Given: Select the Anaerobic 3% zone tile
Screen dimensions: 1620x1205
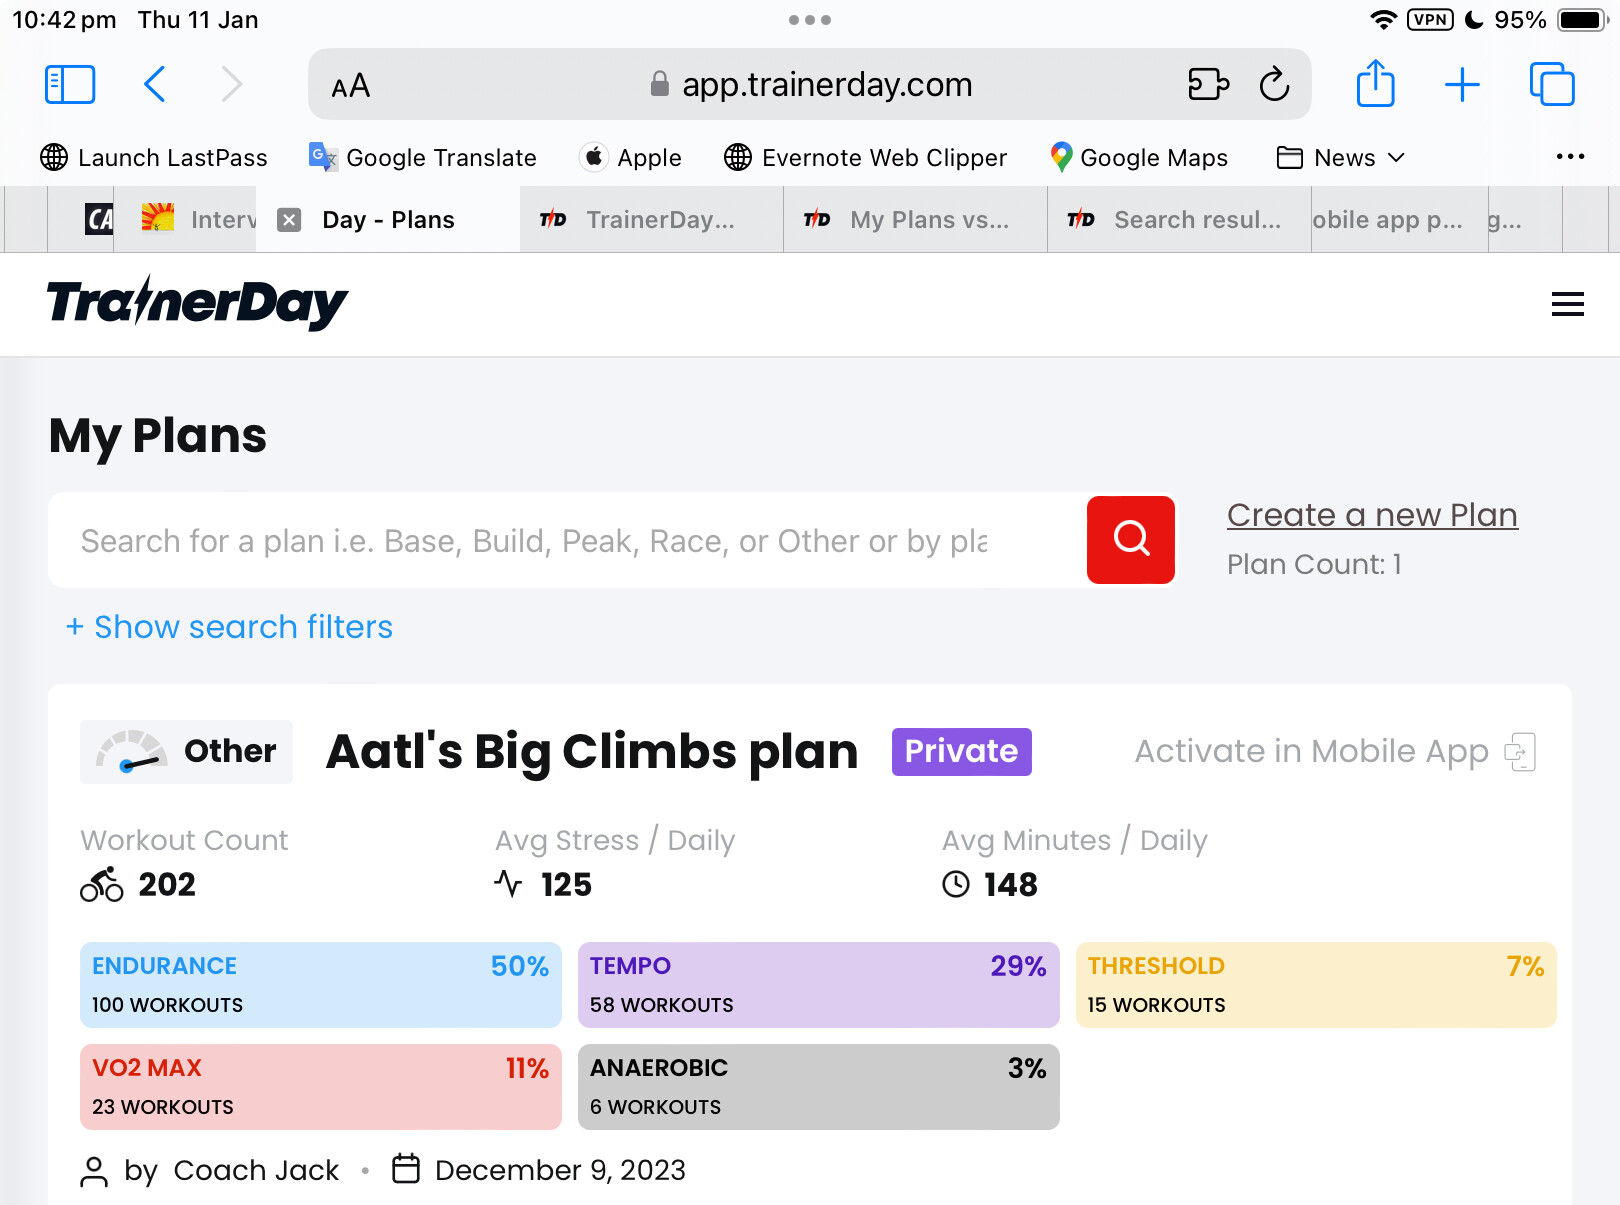Looking at the screenshot, I should 818,1087.
